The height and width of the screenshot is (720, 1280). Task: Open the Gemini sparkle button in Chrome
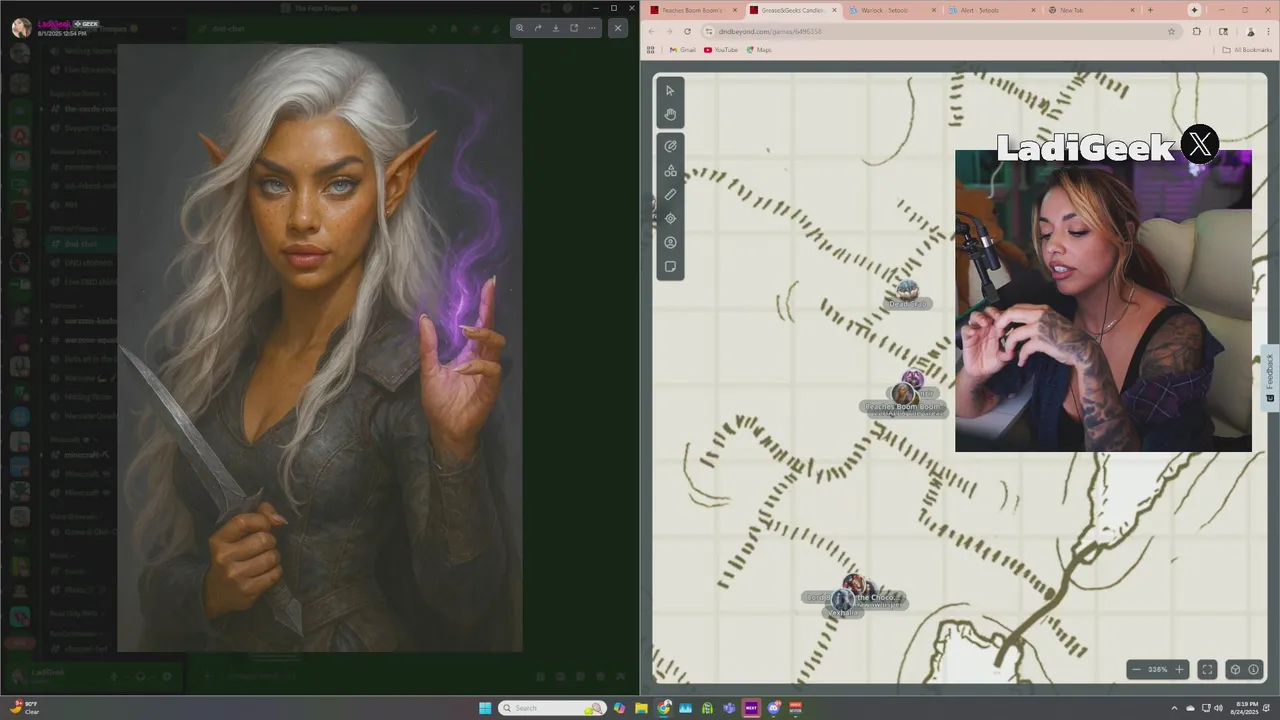1194,10
